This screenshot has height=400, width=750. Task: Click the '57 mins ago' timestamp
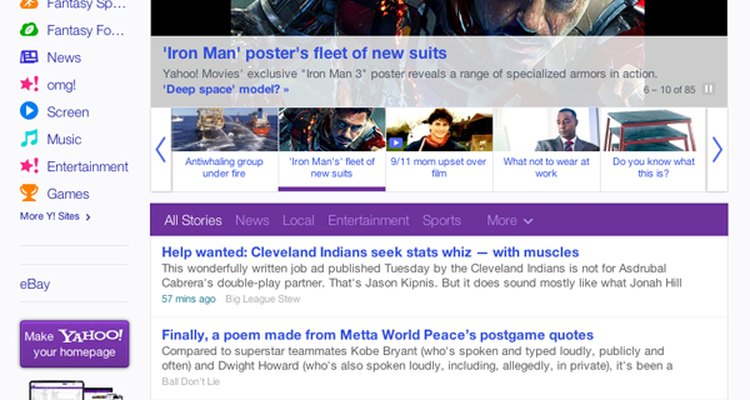click(188, 299)
